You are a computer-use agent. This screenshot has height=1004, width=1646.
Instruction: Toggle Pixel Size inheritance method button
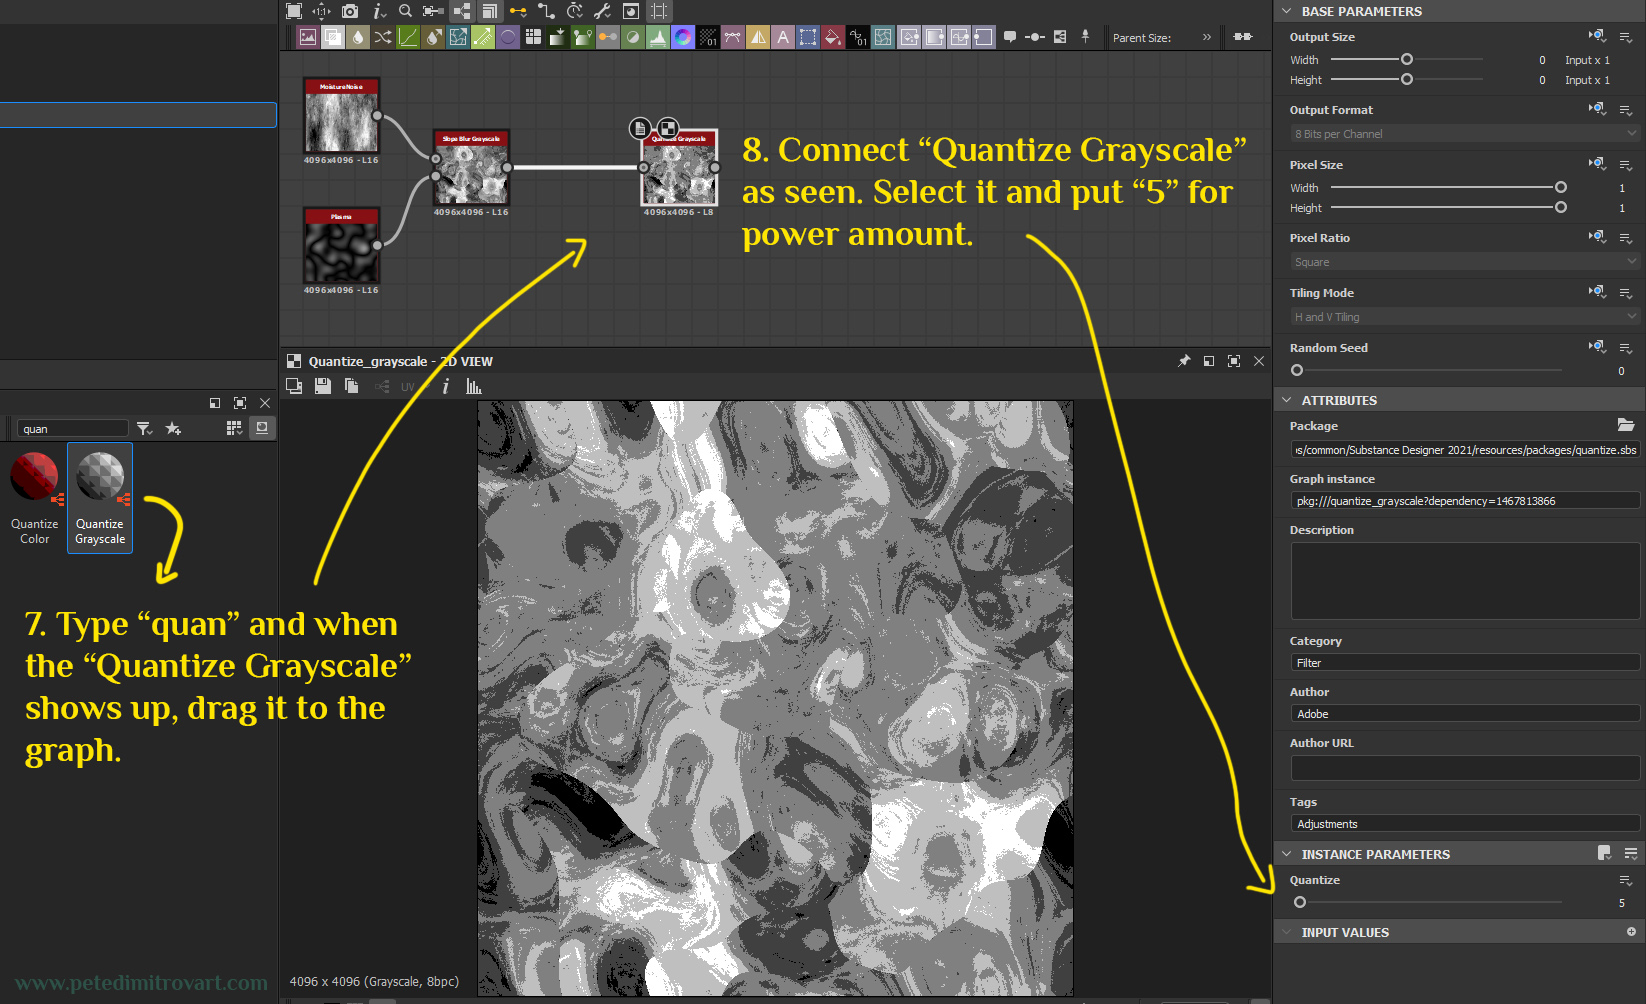1597,164
